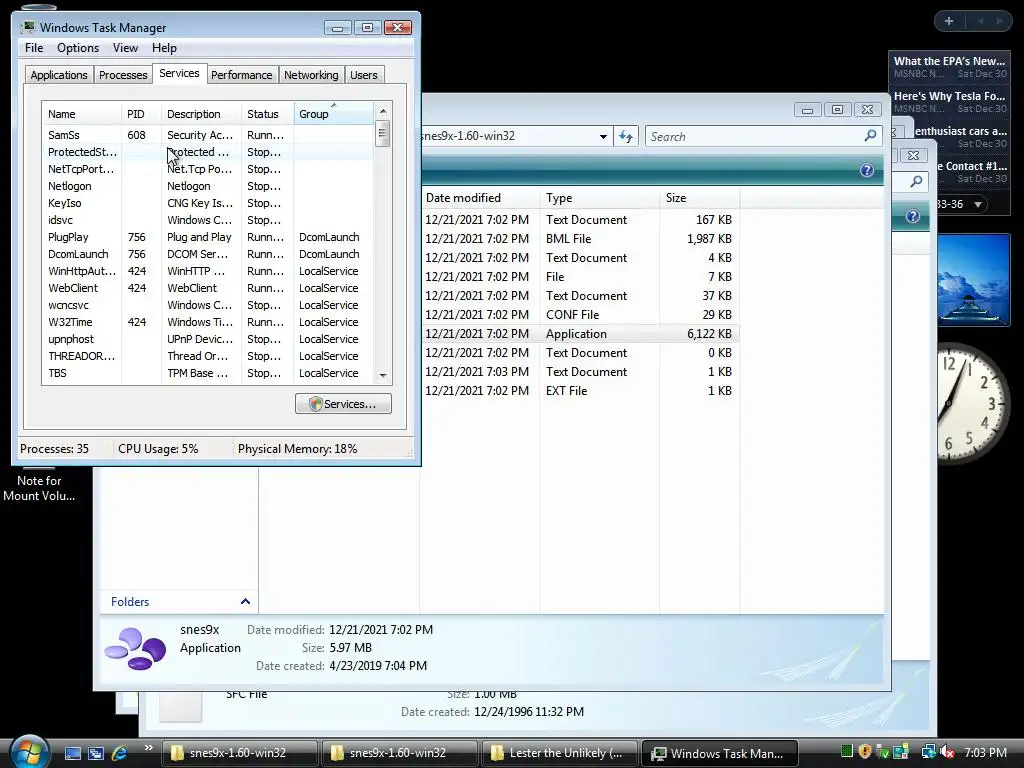Launch Internet Explorer from quick launch
The image size is (1024, 768).
point(119,753)
